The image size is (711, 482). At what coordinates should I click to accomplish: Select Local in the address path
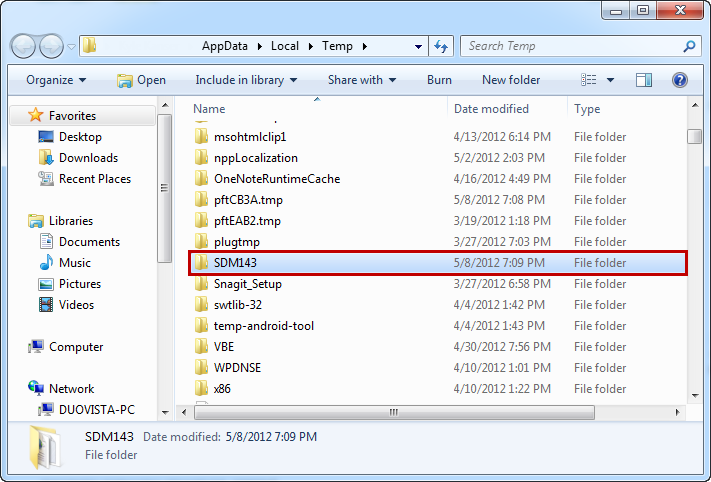pyautogui.click(x=285, y=46)
